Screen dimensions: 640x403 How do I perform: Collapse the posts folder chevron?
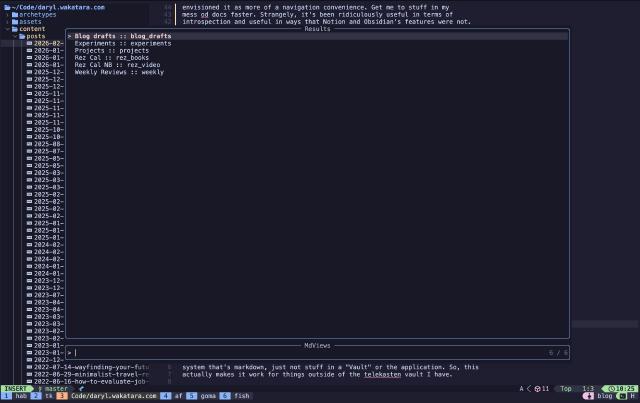point(15,36)
